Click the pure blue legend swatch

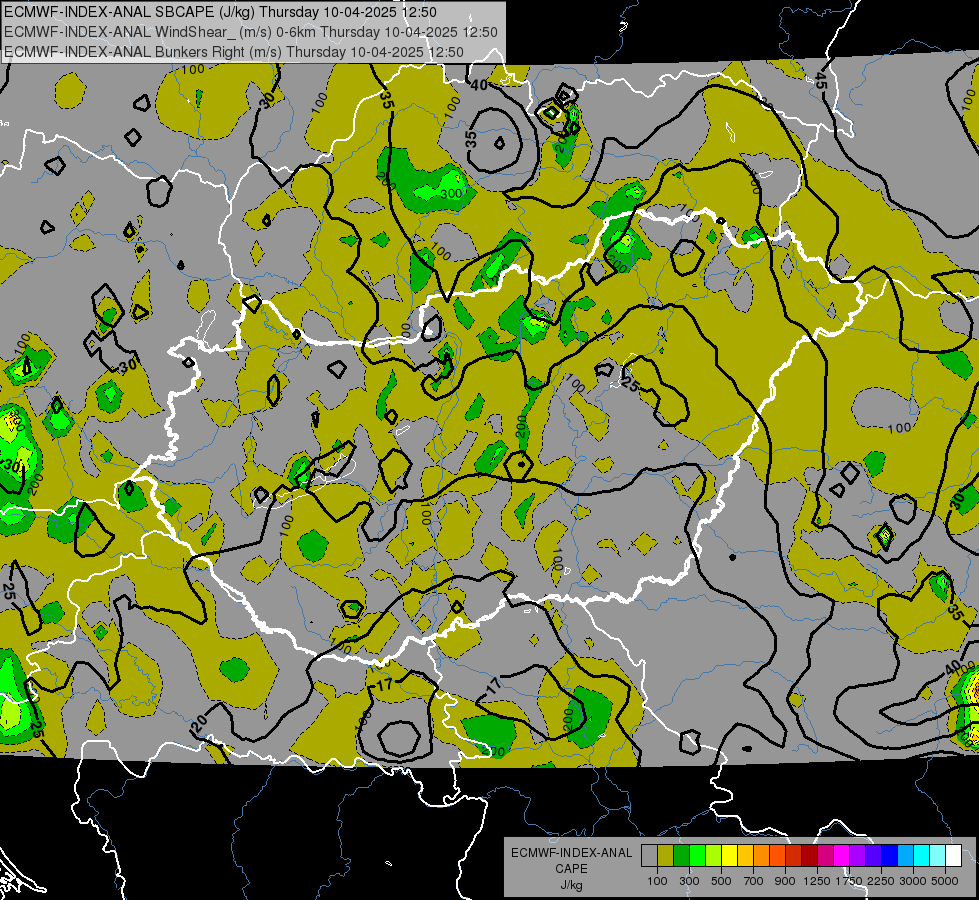click(x=889, y=856)
